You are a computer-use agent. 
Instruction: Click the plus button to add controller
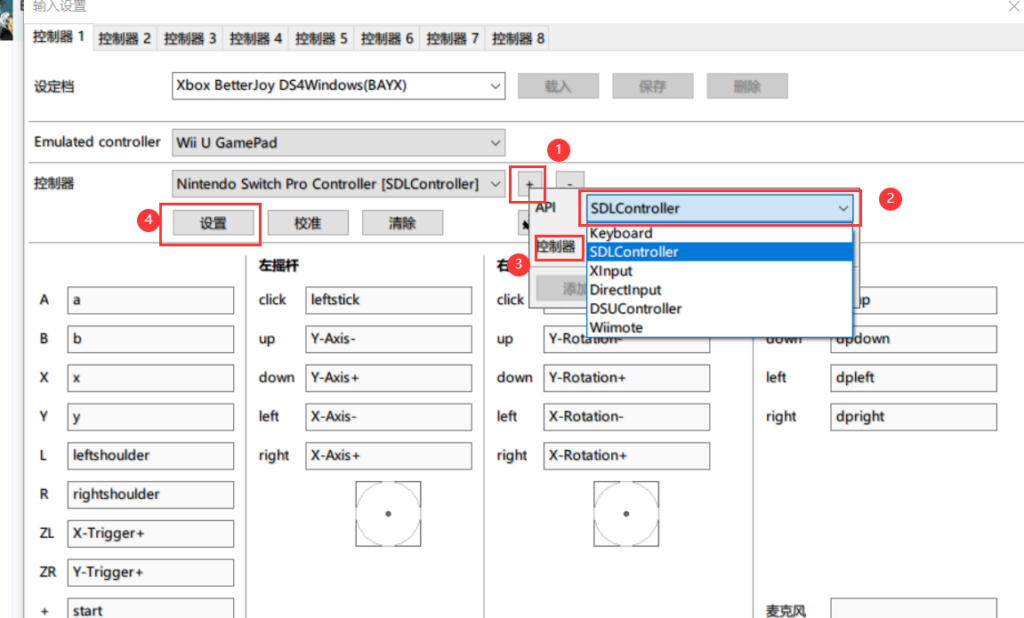click(529, 185)
